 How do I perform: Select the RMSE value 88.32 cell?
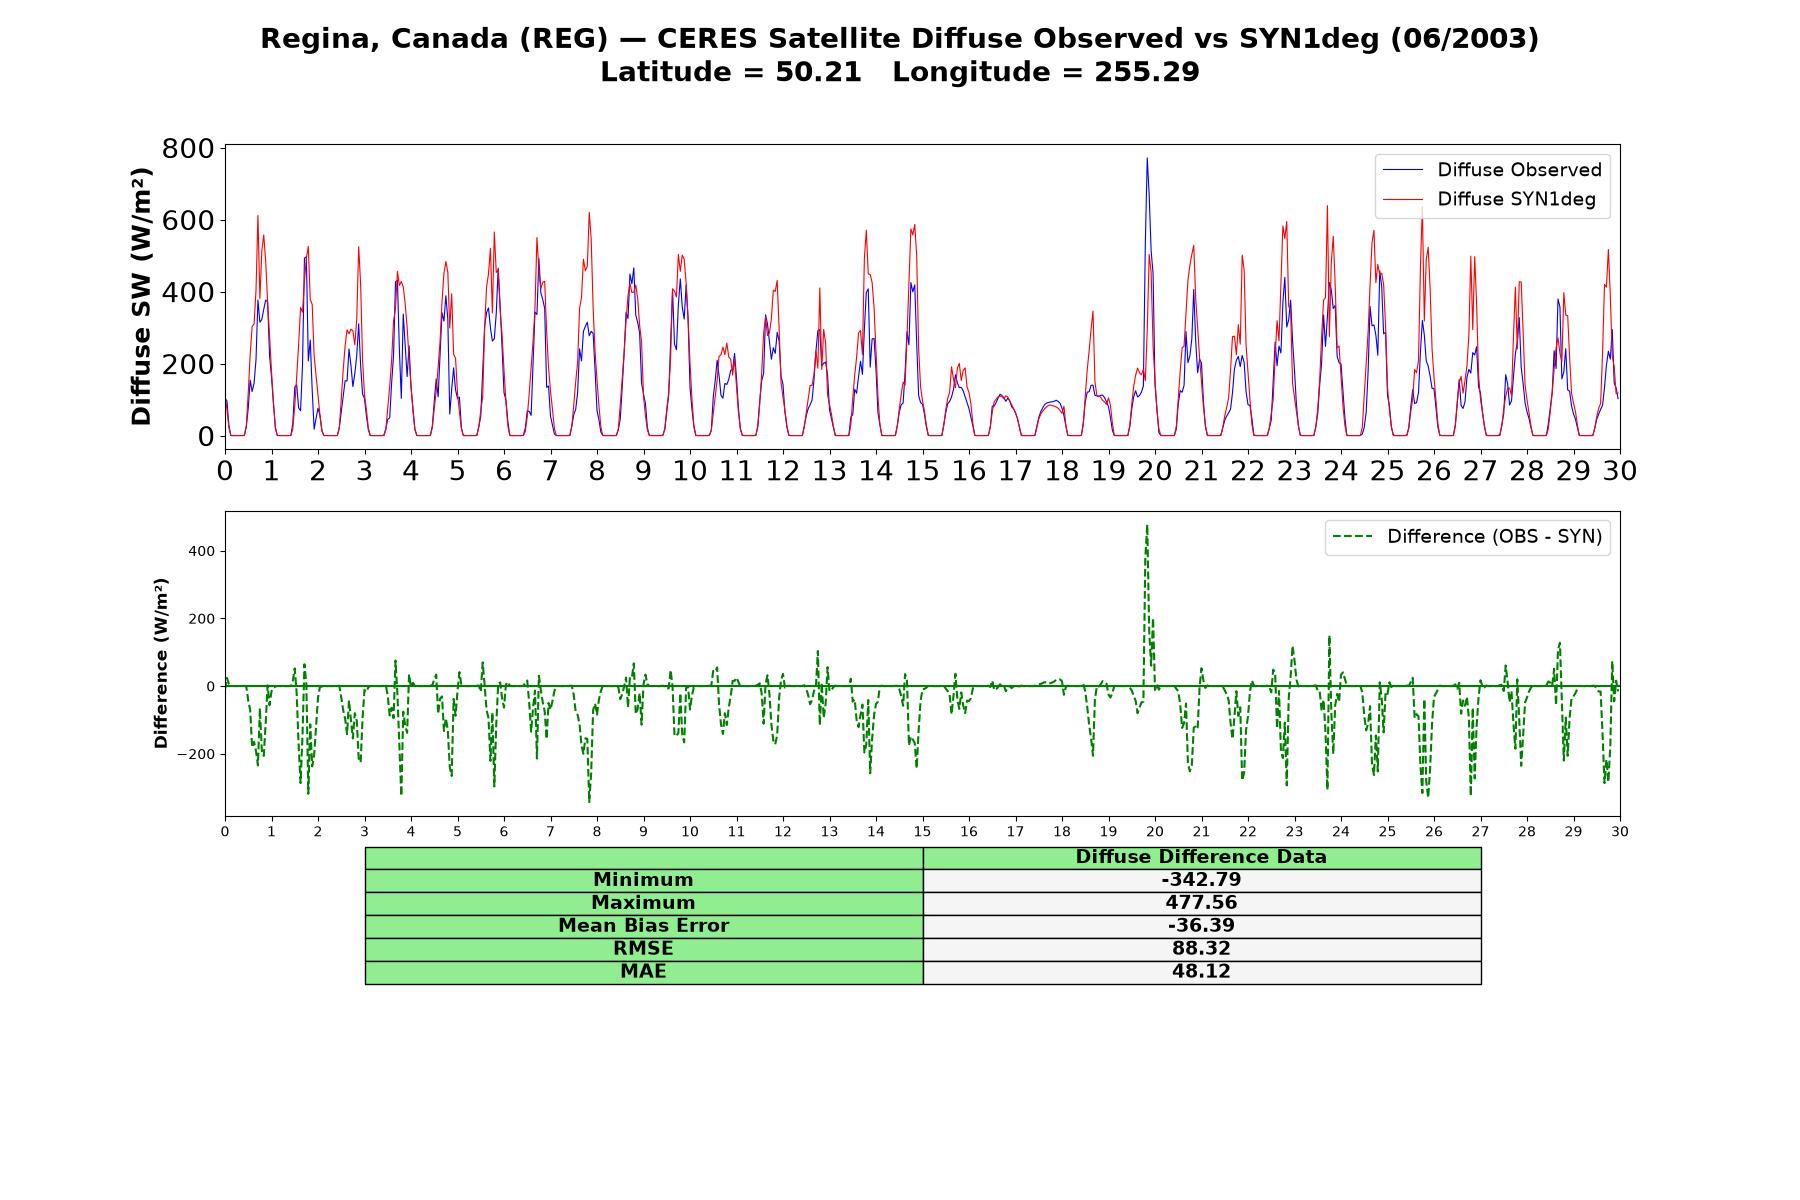point(1201,949)
